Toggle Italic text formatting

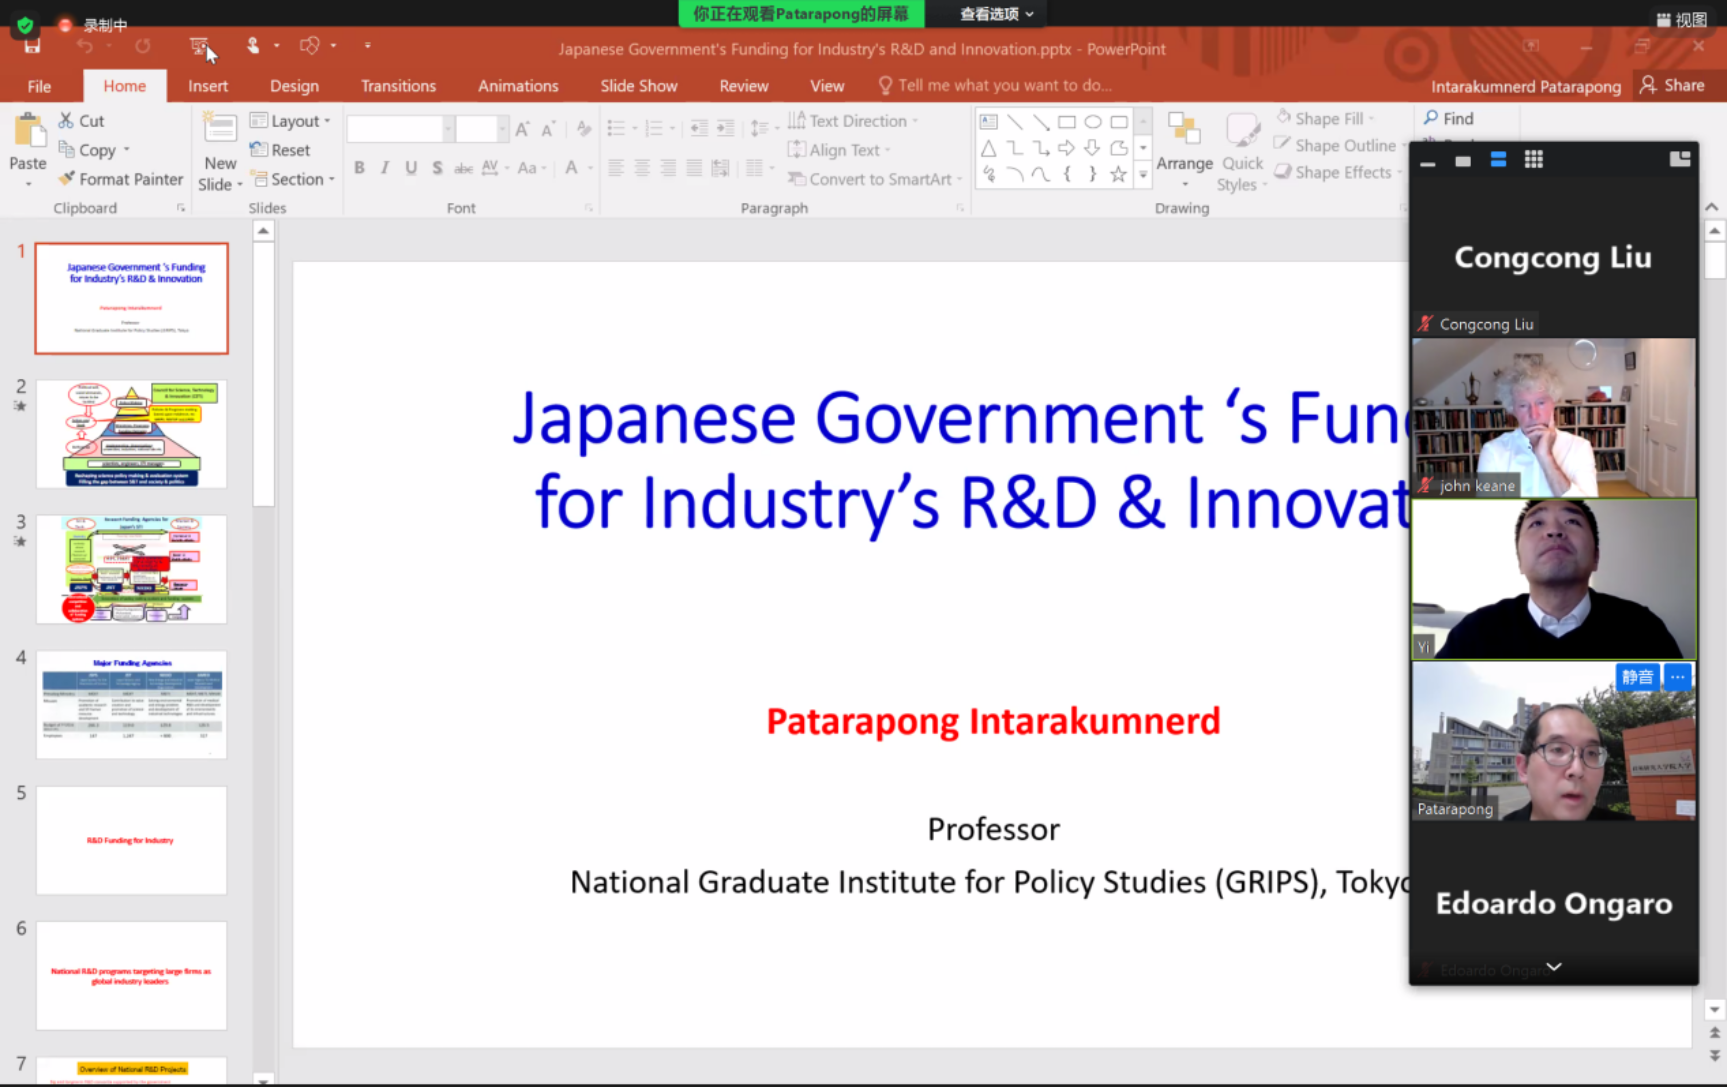click(385, 168)
